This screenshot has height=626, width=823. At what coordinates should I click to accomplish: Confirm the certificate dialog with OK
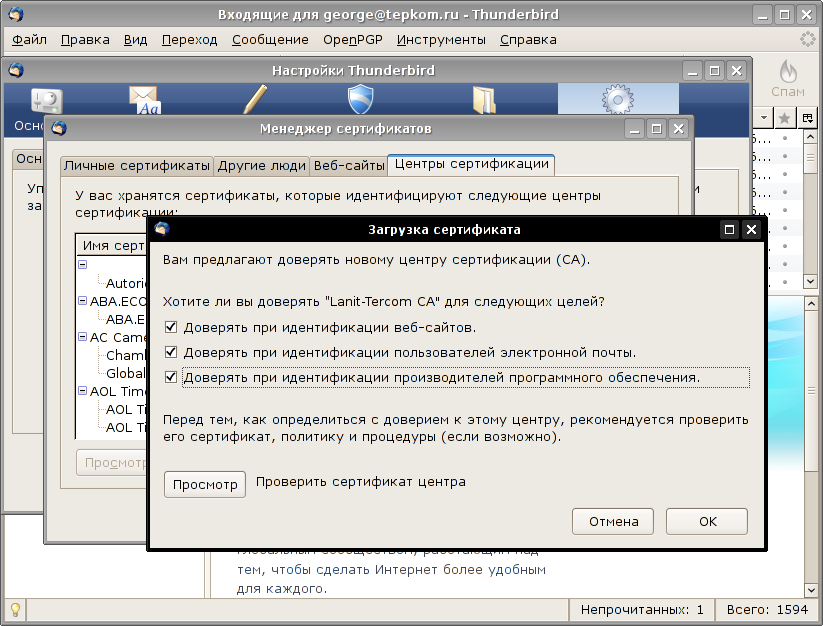(707, 522)
